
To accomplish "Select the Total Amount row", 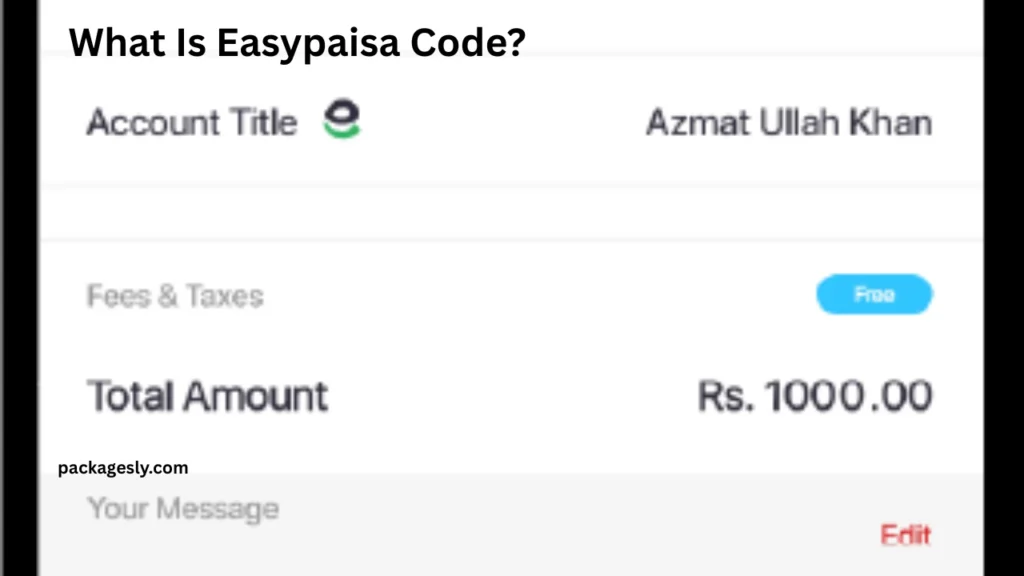I will pyautogui.click(x=207, y=395).
